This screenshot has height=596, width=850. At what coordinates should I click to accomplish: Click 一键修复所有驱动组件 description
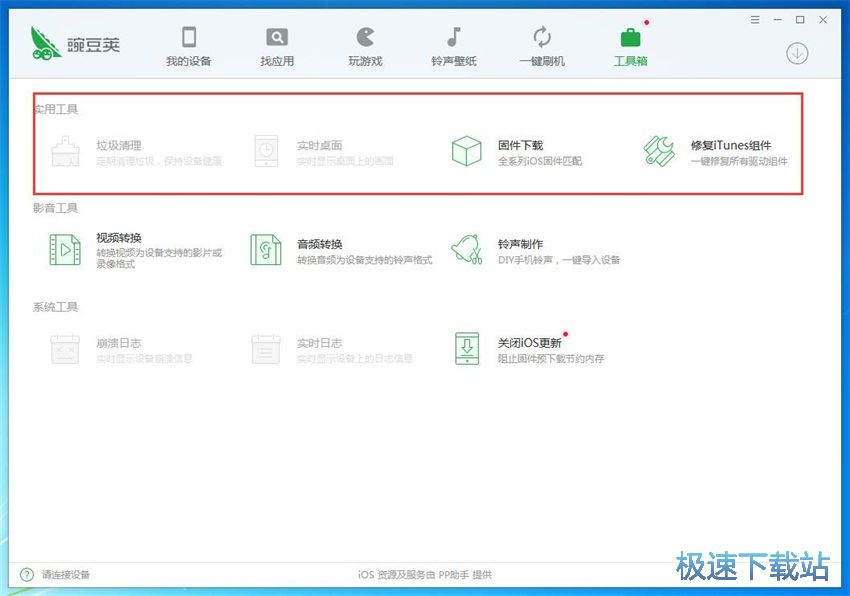point(739,161)
